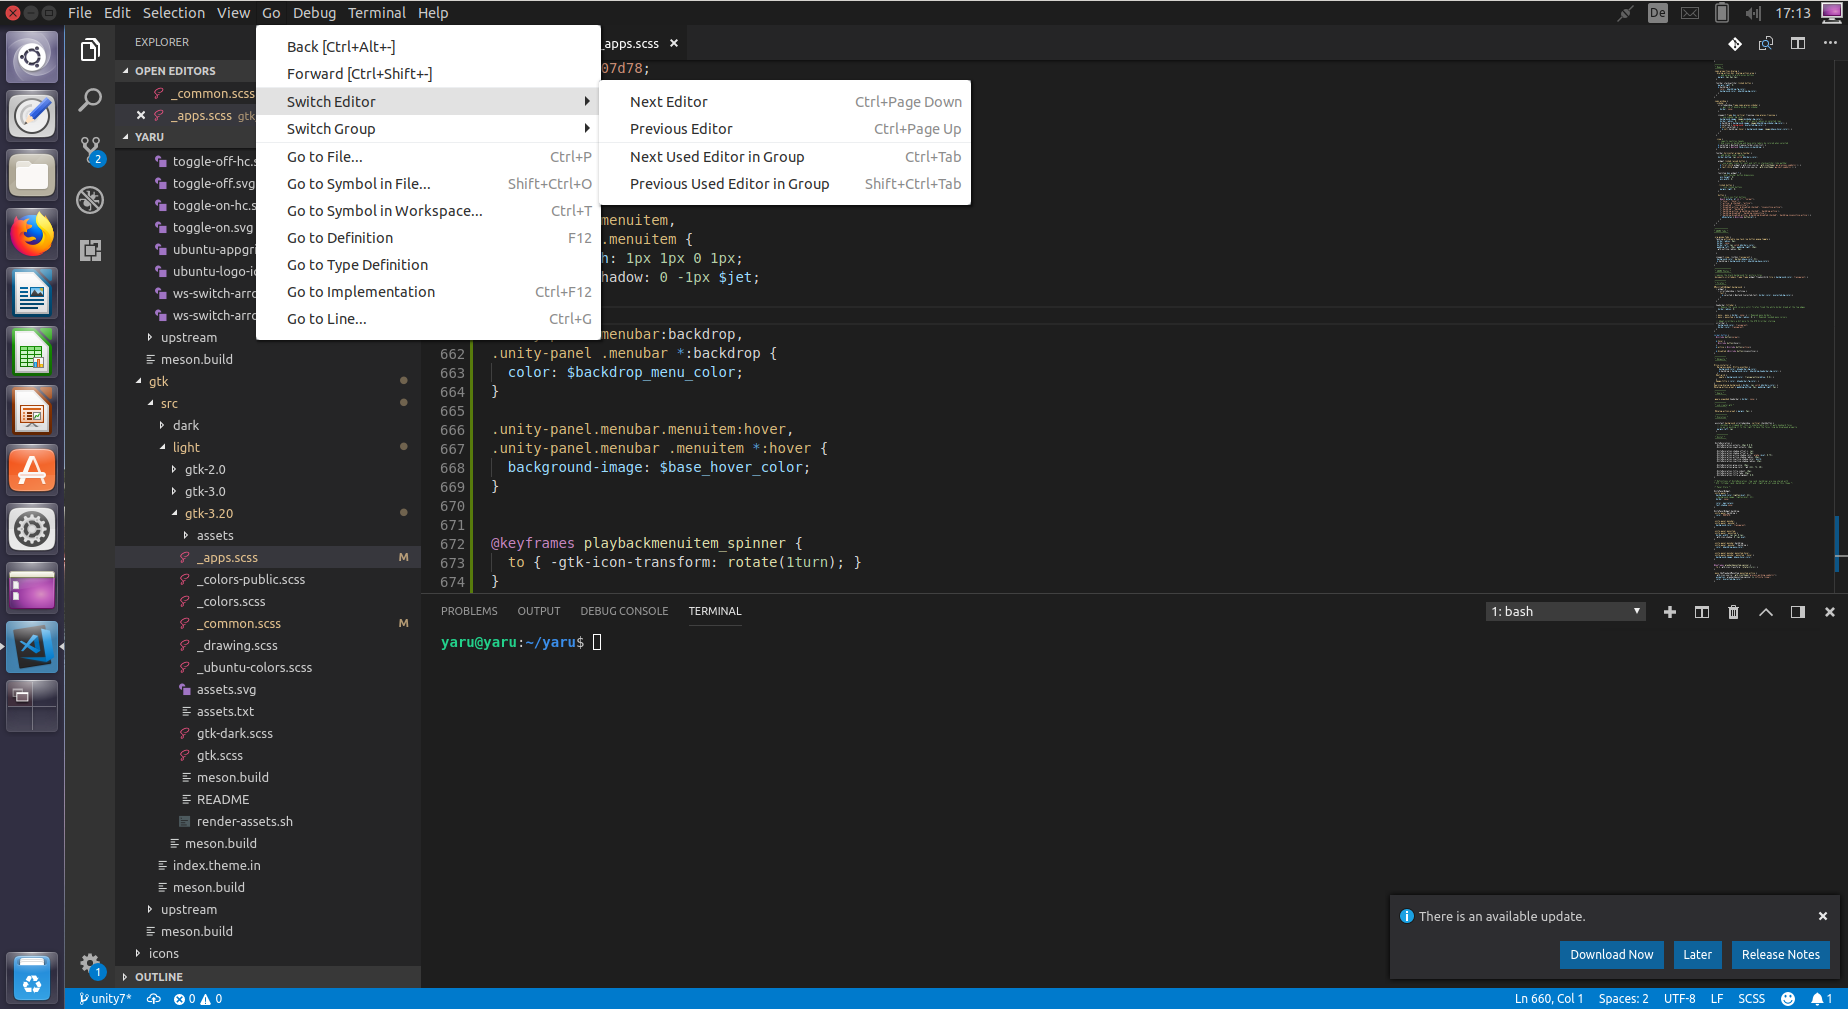
Task: Open errors and warnings status item
Action: tap(198, 999)
